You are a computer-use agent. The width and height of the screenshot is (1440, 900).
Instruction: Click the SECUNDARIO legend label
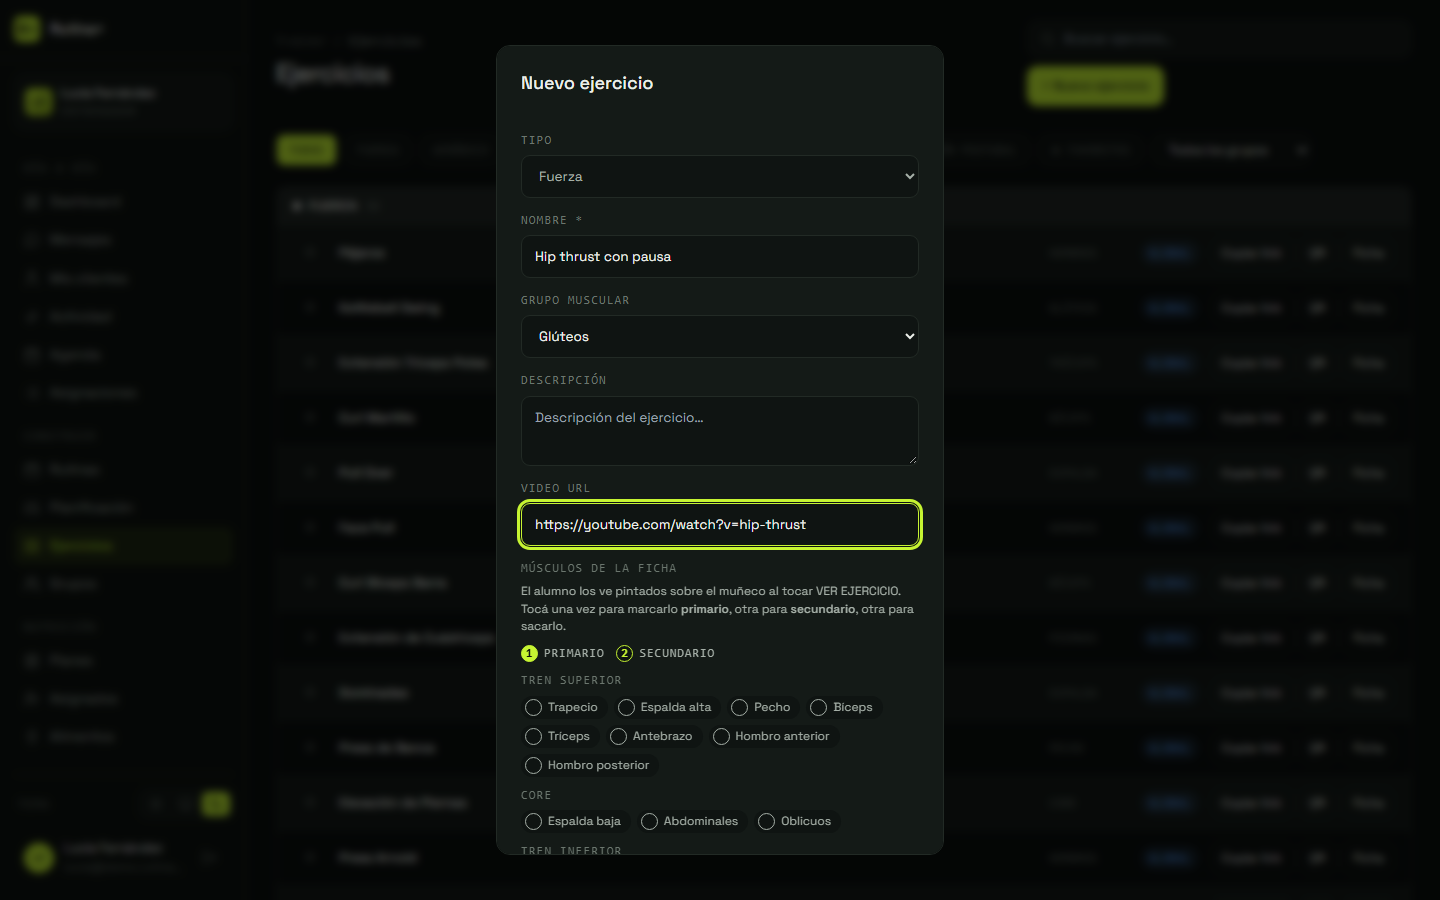[677, 653]
